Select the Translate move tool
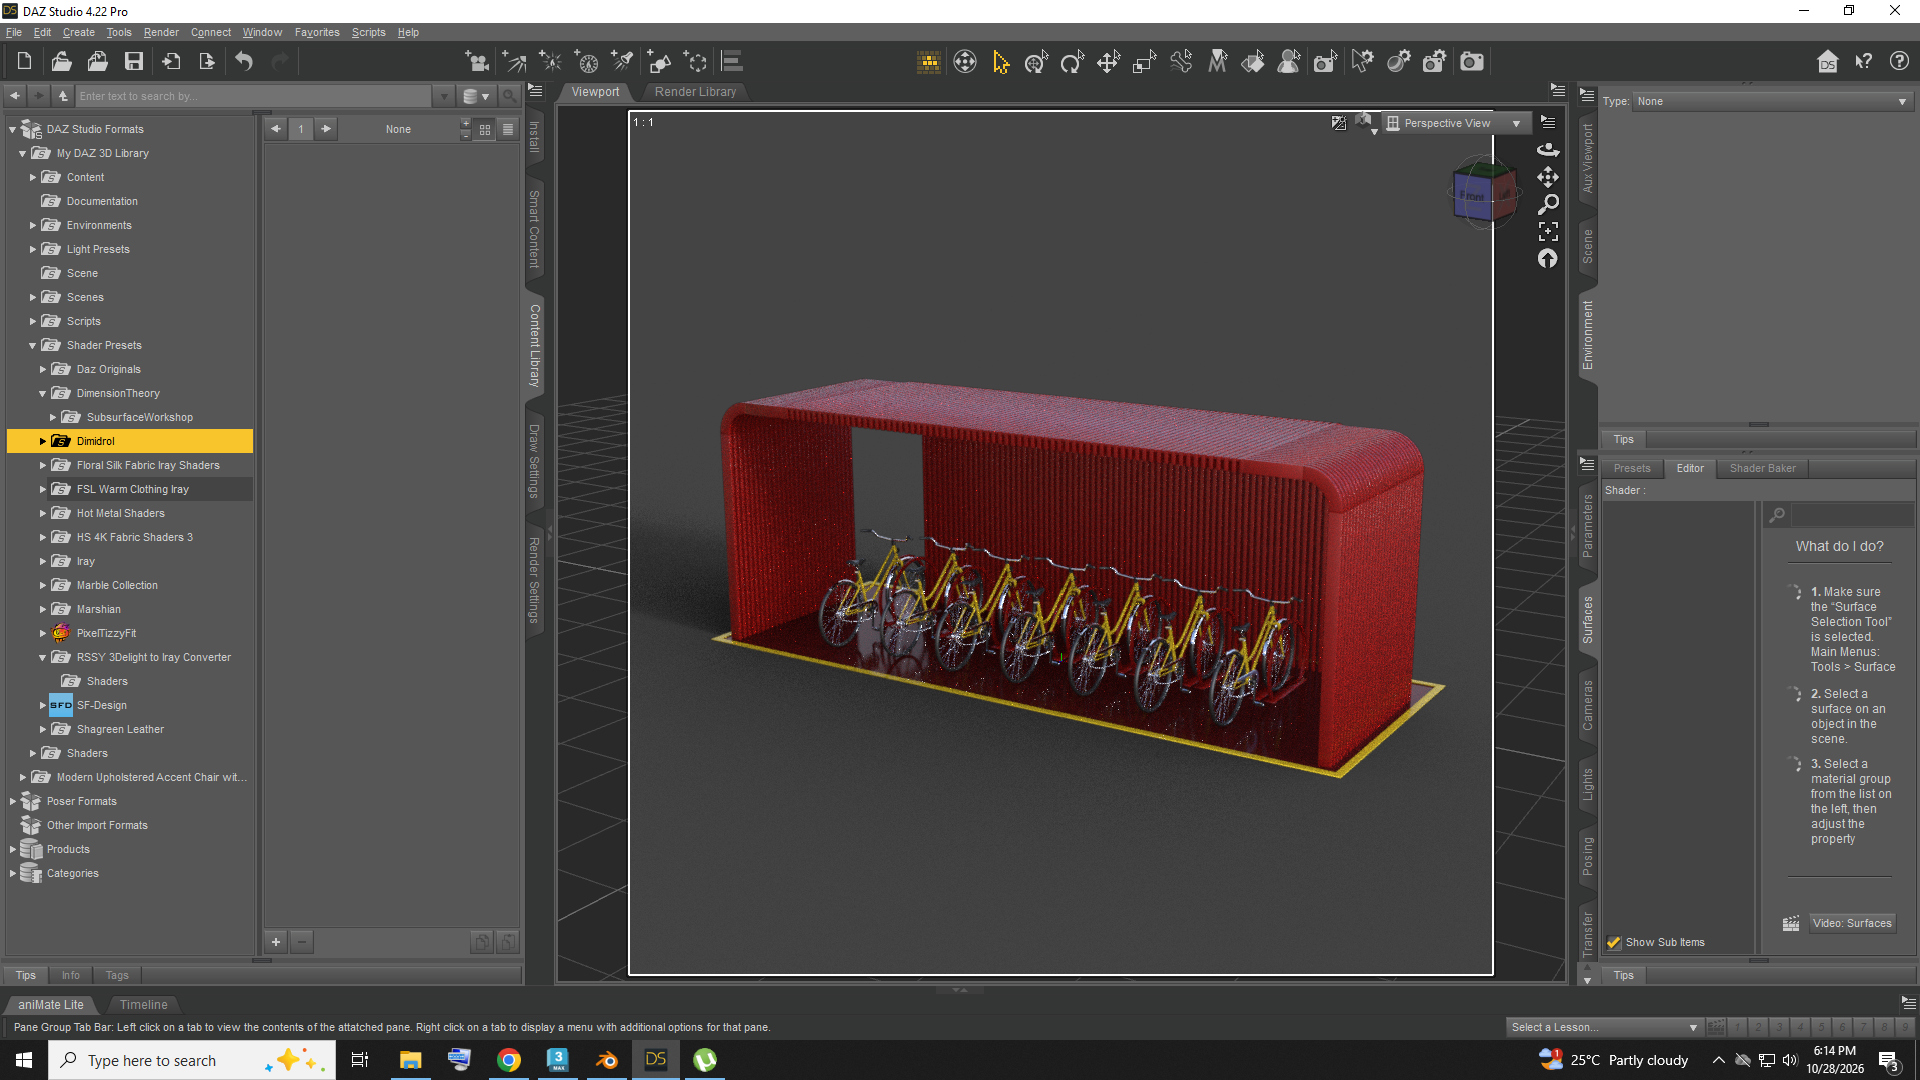Image resolution: width=1920 pixels, height=1080 pixels. coord(1108,62)
